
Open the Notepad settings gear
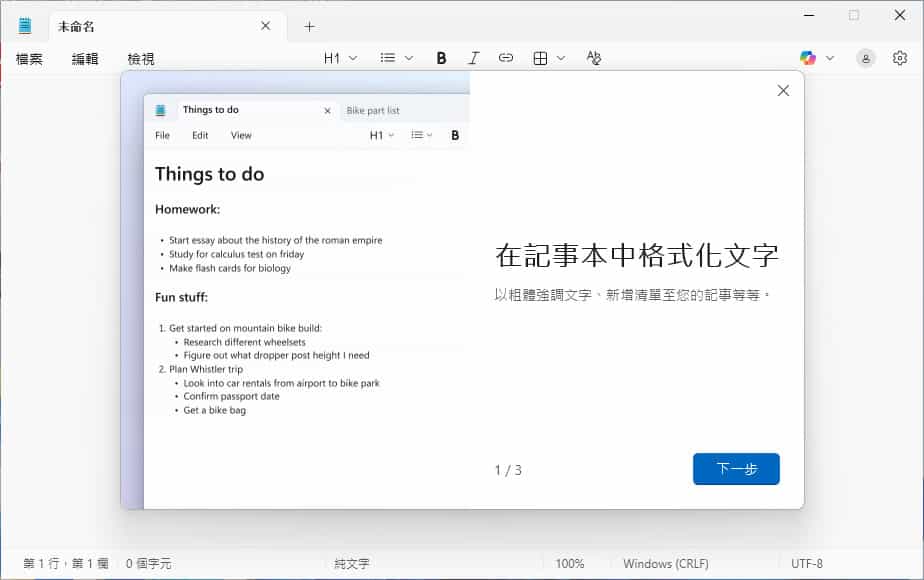click(901, 58)
